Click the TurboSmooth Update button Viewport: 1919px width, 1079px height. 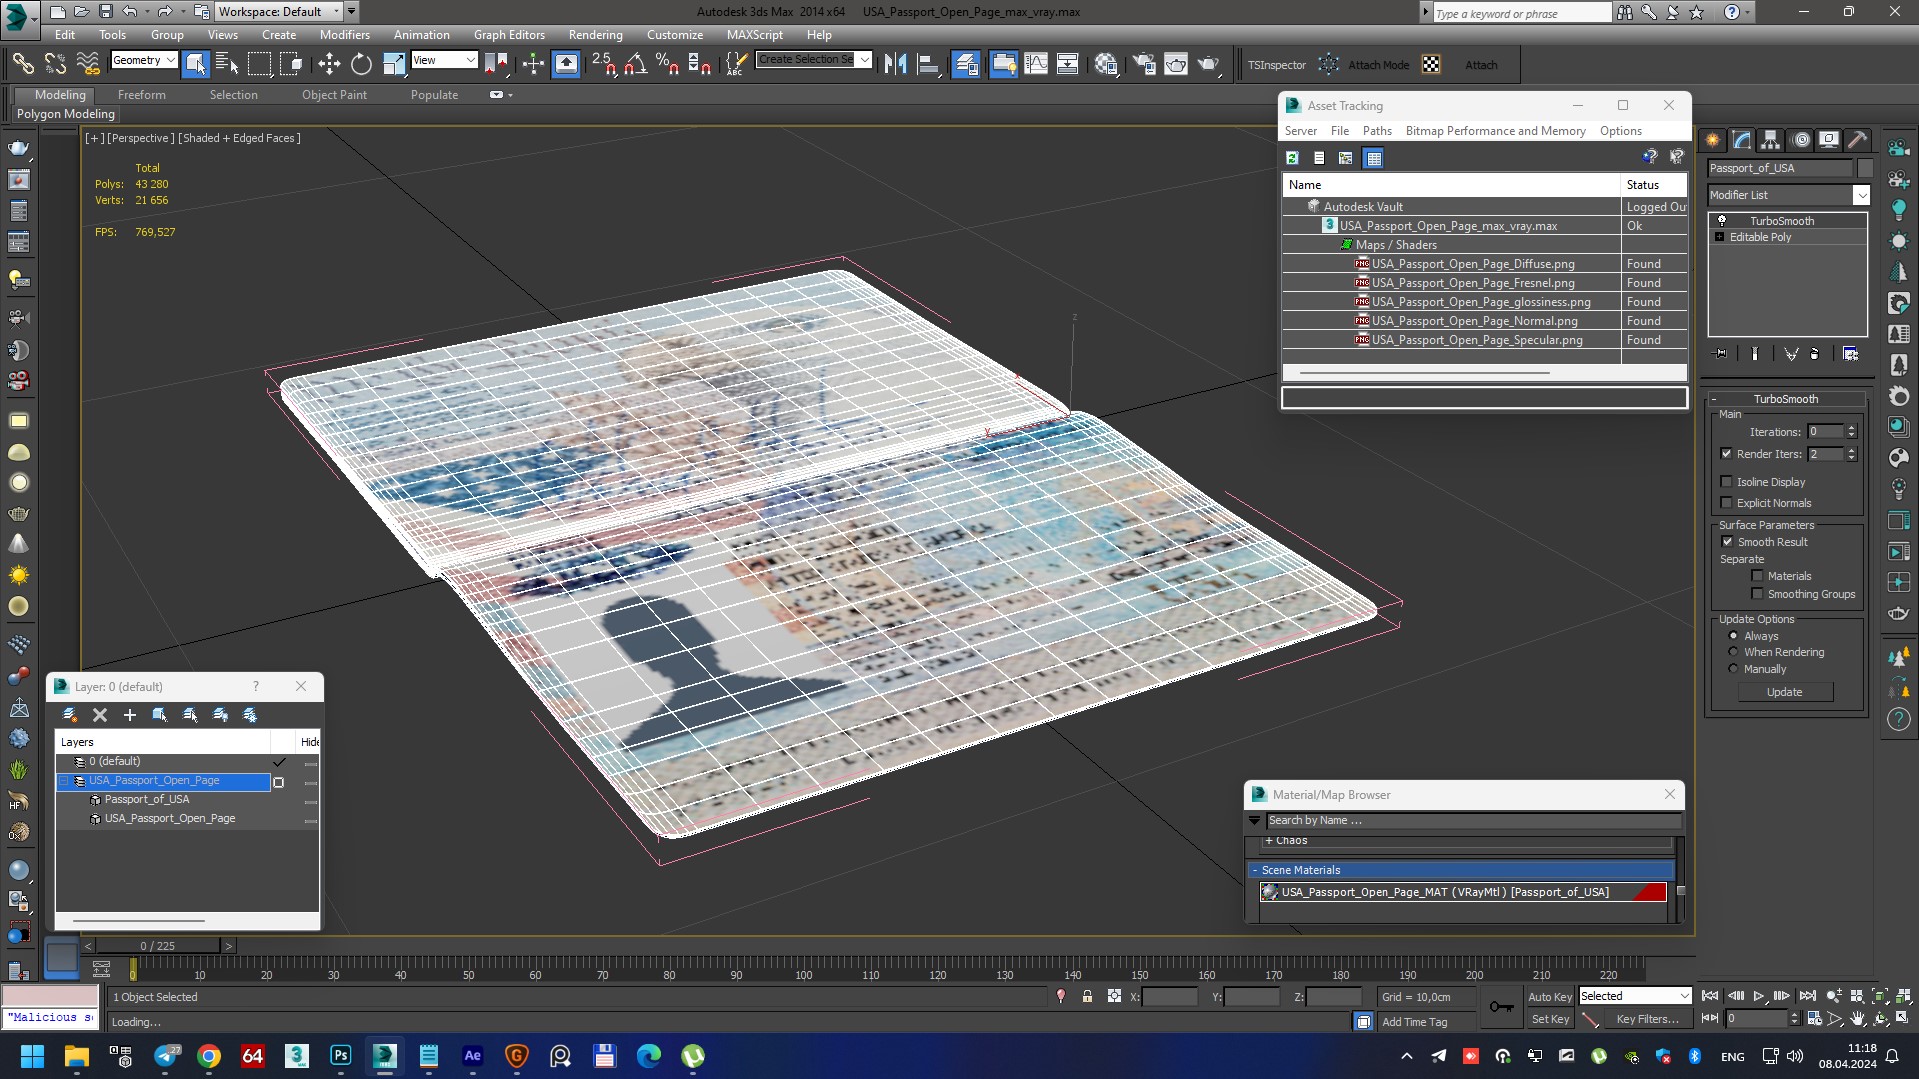(x=1784, y=692)
